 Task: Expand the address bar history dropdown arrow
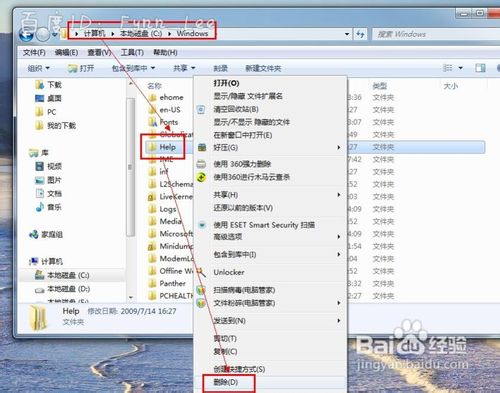(347, 34)
